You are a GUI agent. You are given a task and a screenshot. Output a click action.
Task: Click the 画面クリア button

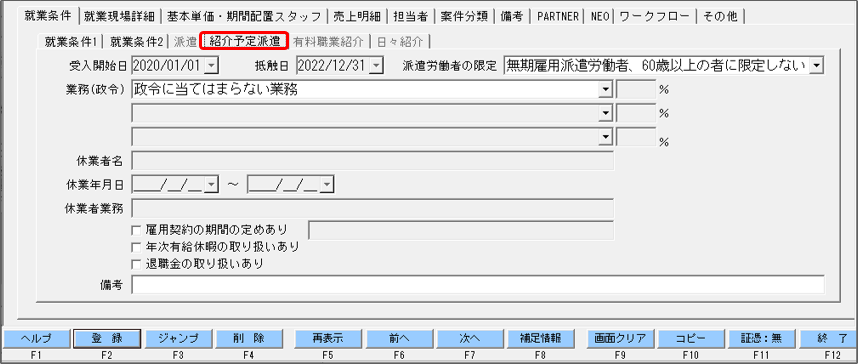(x=620, y=338)
